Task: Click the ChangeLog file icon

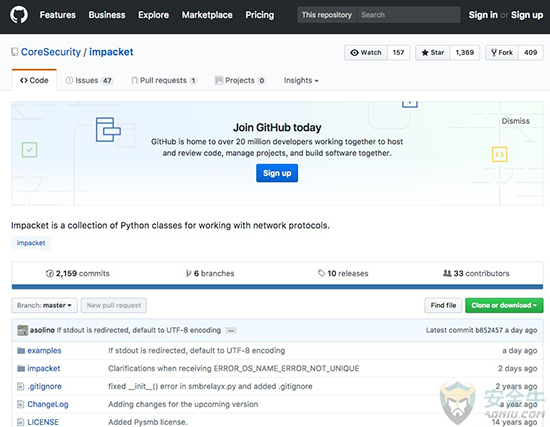Action: 21,404
